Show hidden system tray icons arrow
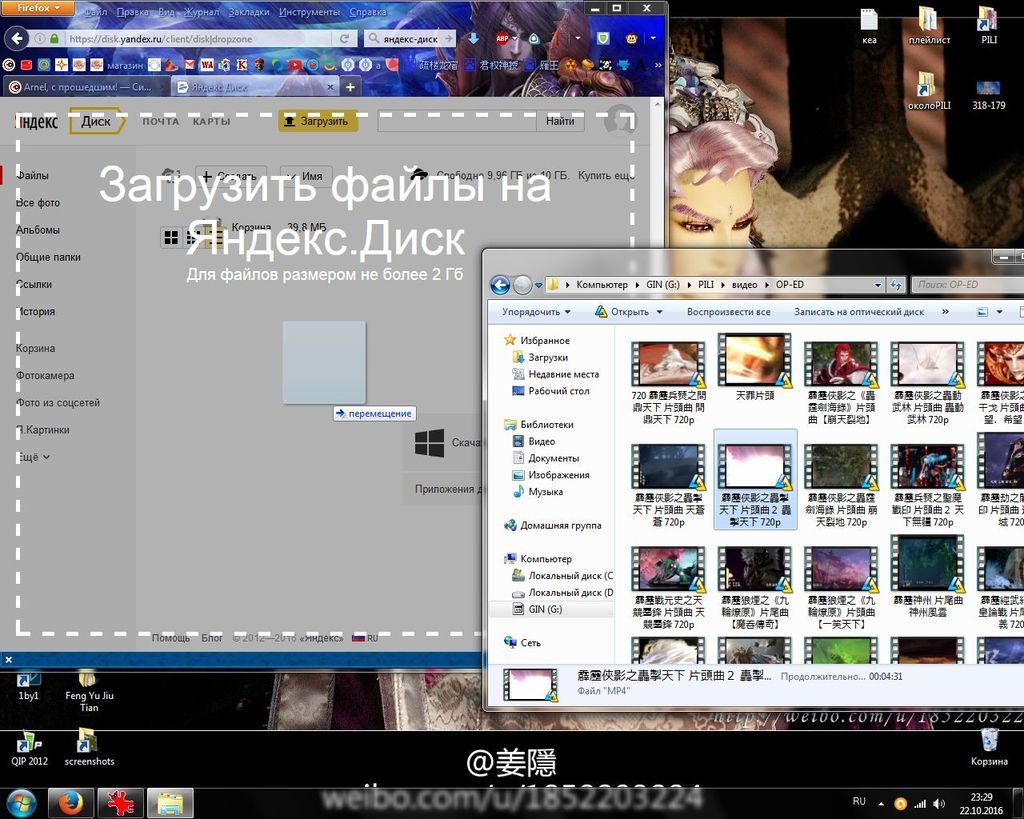1024x819 pixels. [881, 804]
